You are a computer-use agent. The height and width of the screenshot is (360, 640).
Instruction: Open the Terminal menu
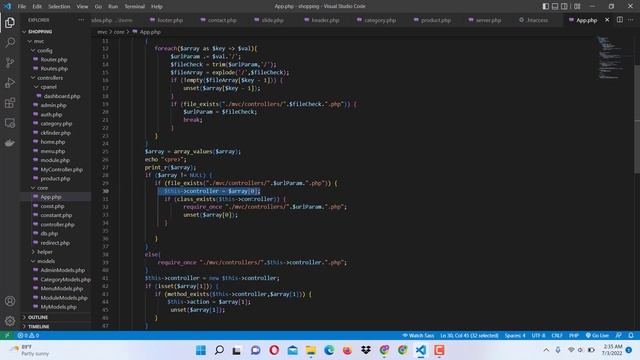tap(134, 7)
